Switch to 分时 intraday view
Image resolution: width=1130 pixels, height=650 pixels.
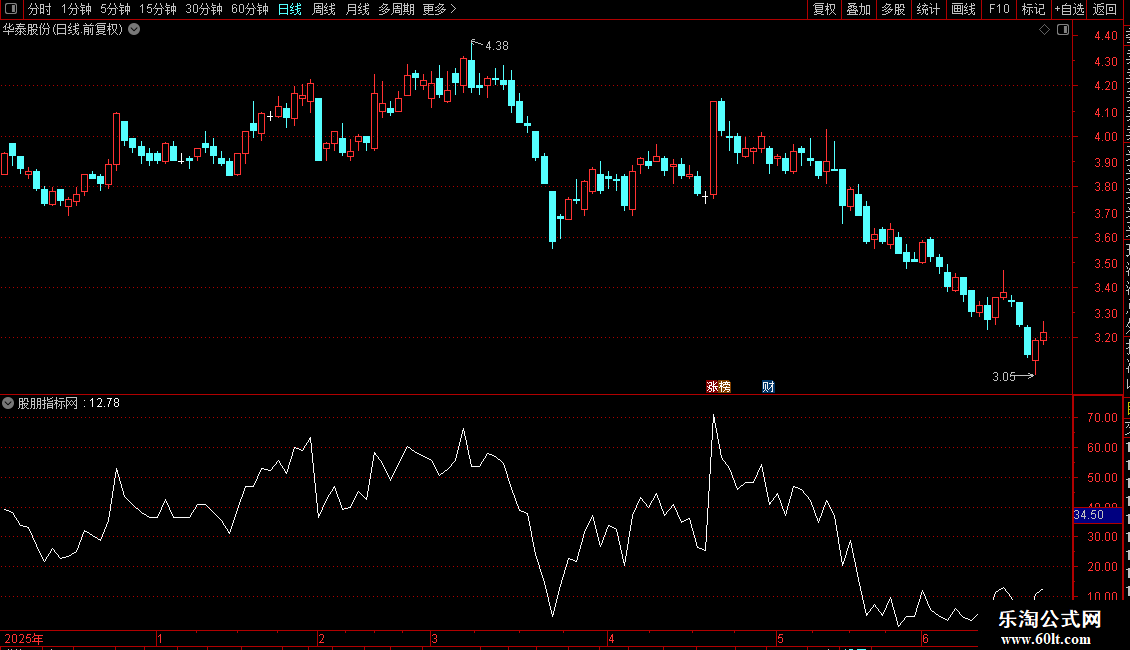[x=40, y=9]
